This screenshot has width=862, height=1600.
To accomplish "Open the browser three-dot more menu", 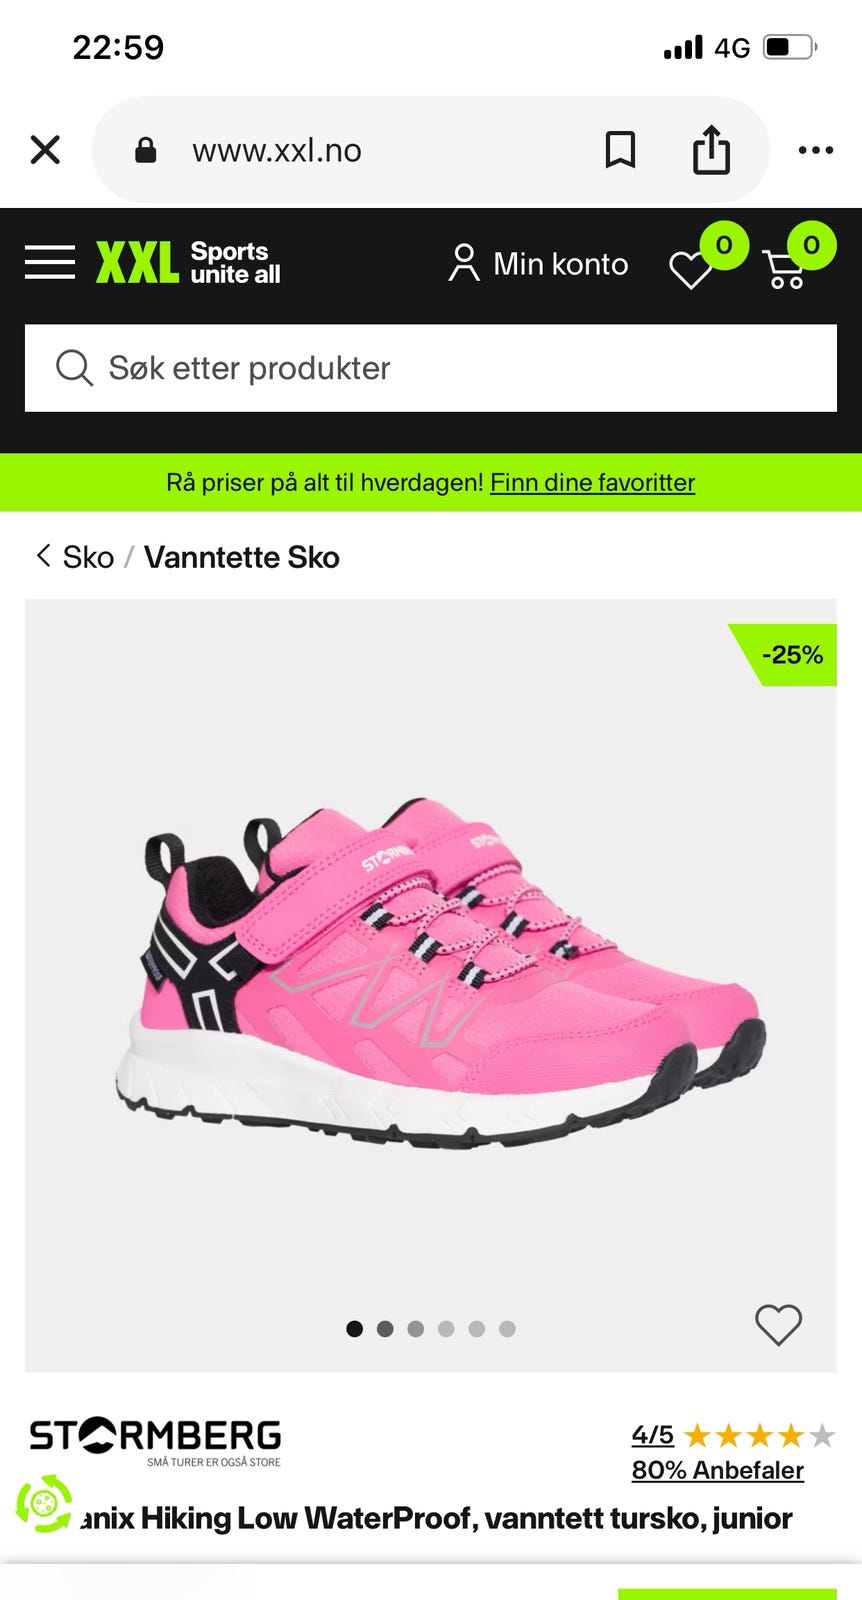I will click(815, 150).
